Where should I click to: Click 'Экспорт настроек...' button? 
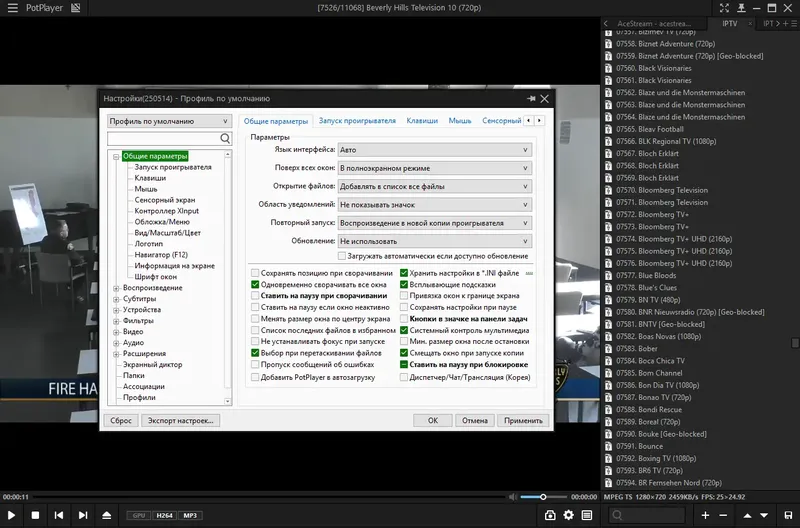(180, 420)
